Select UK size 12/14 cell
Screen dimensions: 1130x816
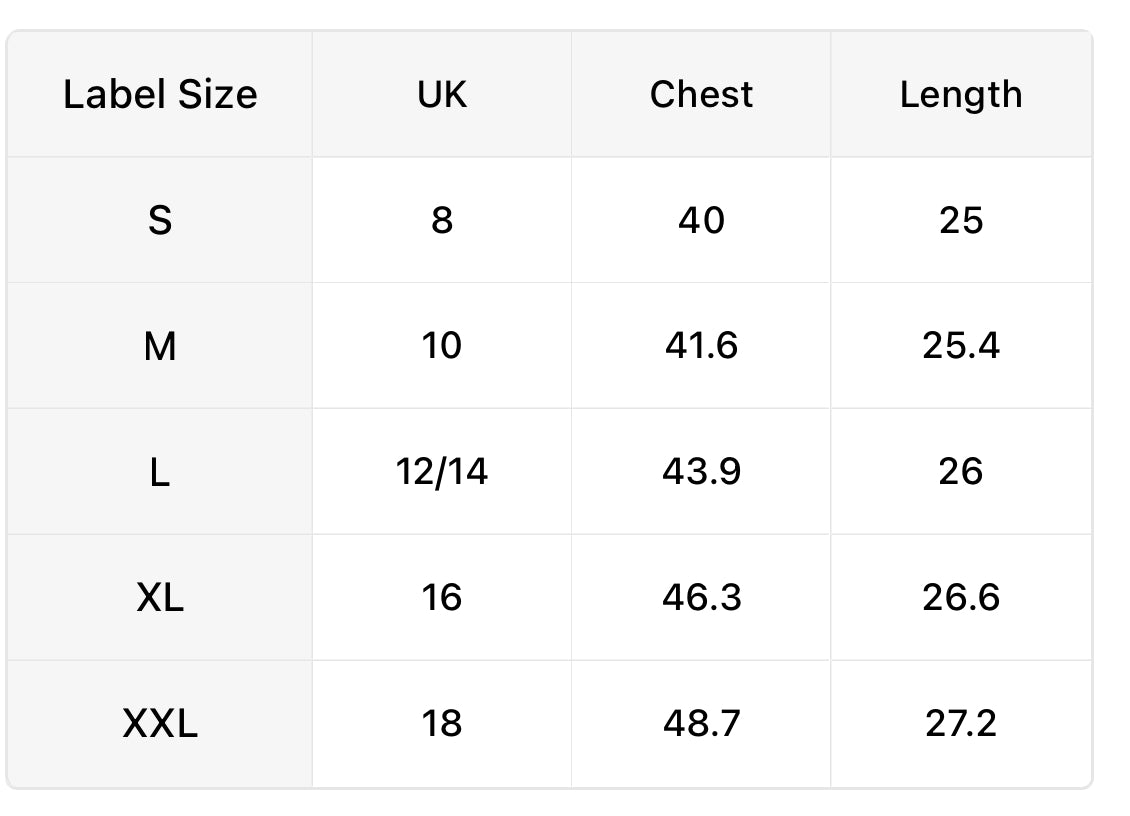pyautogui.click(x=442, y=471)
